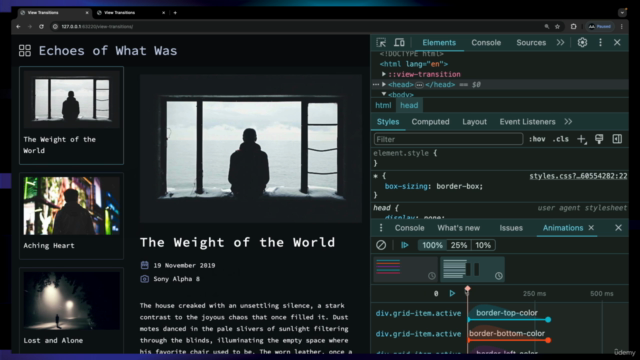Activate the inspect element picker icon
640x360 pixels.
coord(381,42)
